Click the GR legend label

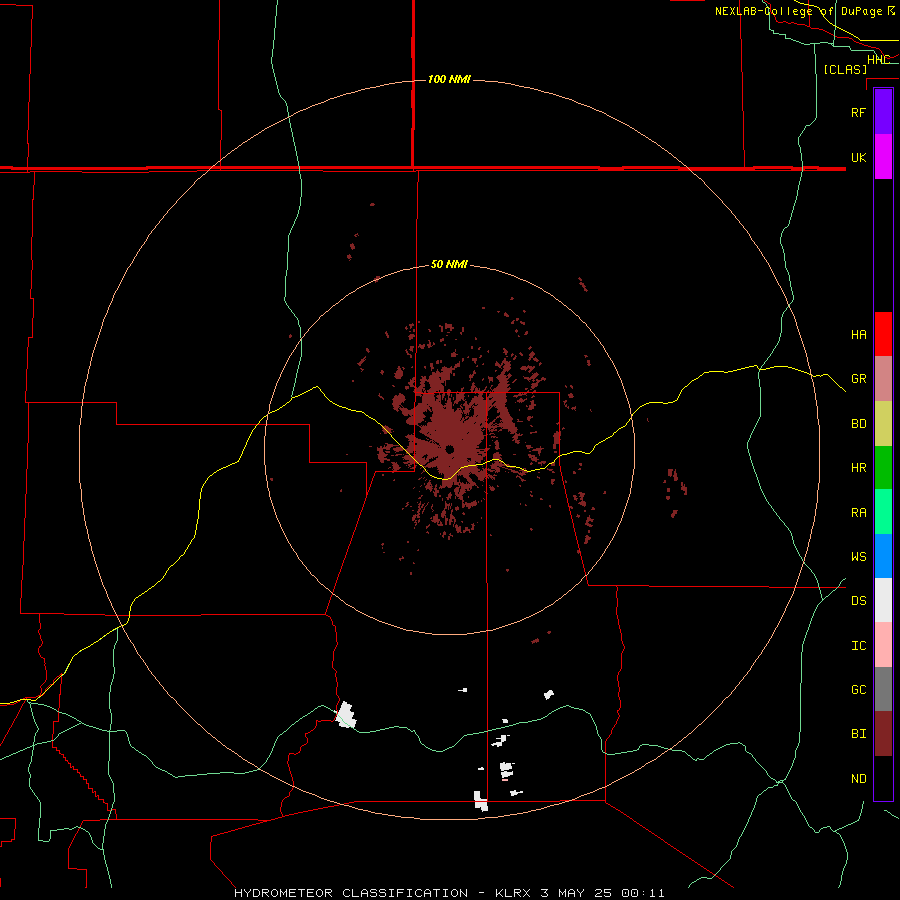[858, 379]
